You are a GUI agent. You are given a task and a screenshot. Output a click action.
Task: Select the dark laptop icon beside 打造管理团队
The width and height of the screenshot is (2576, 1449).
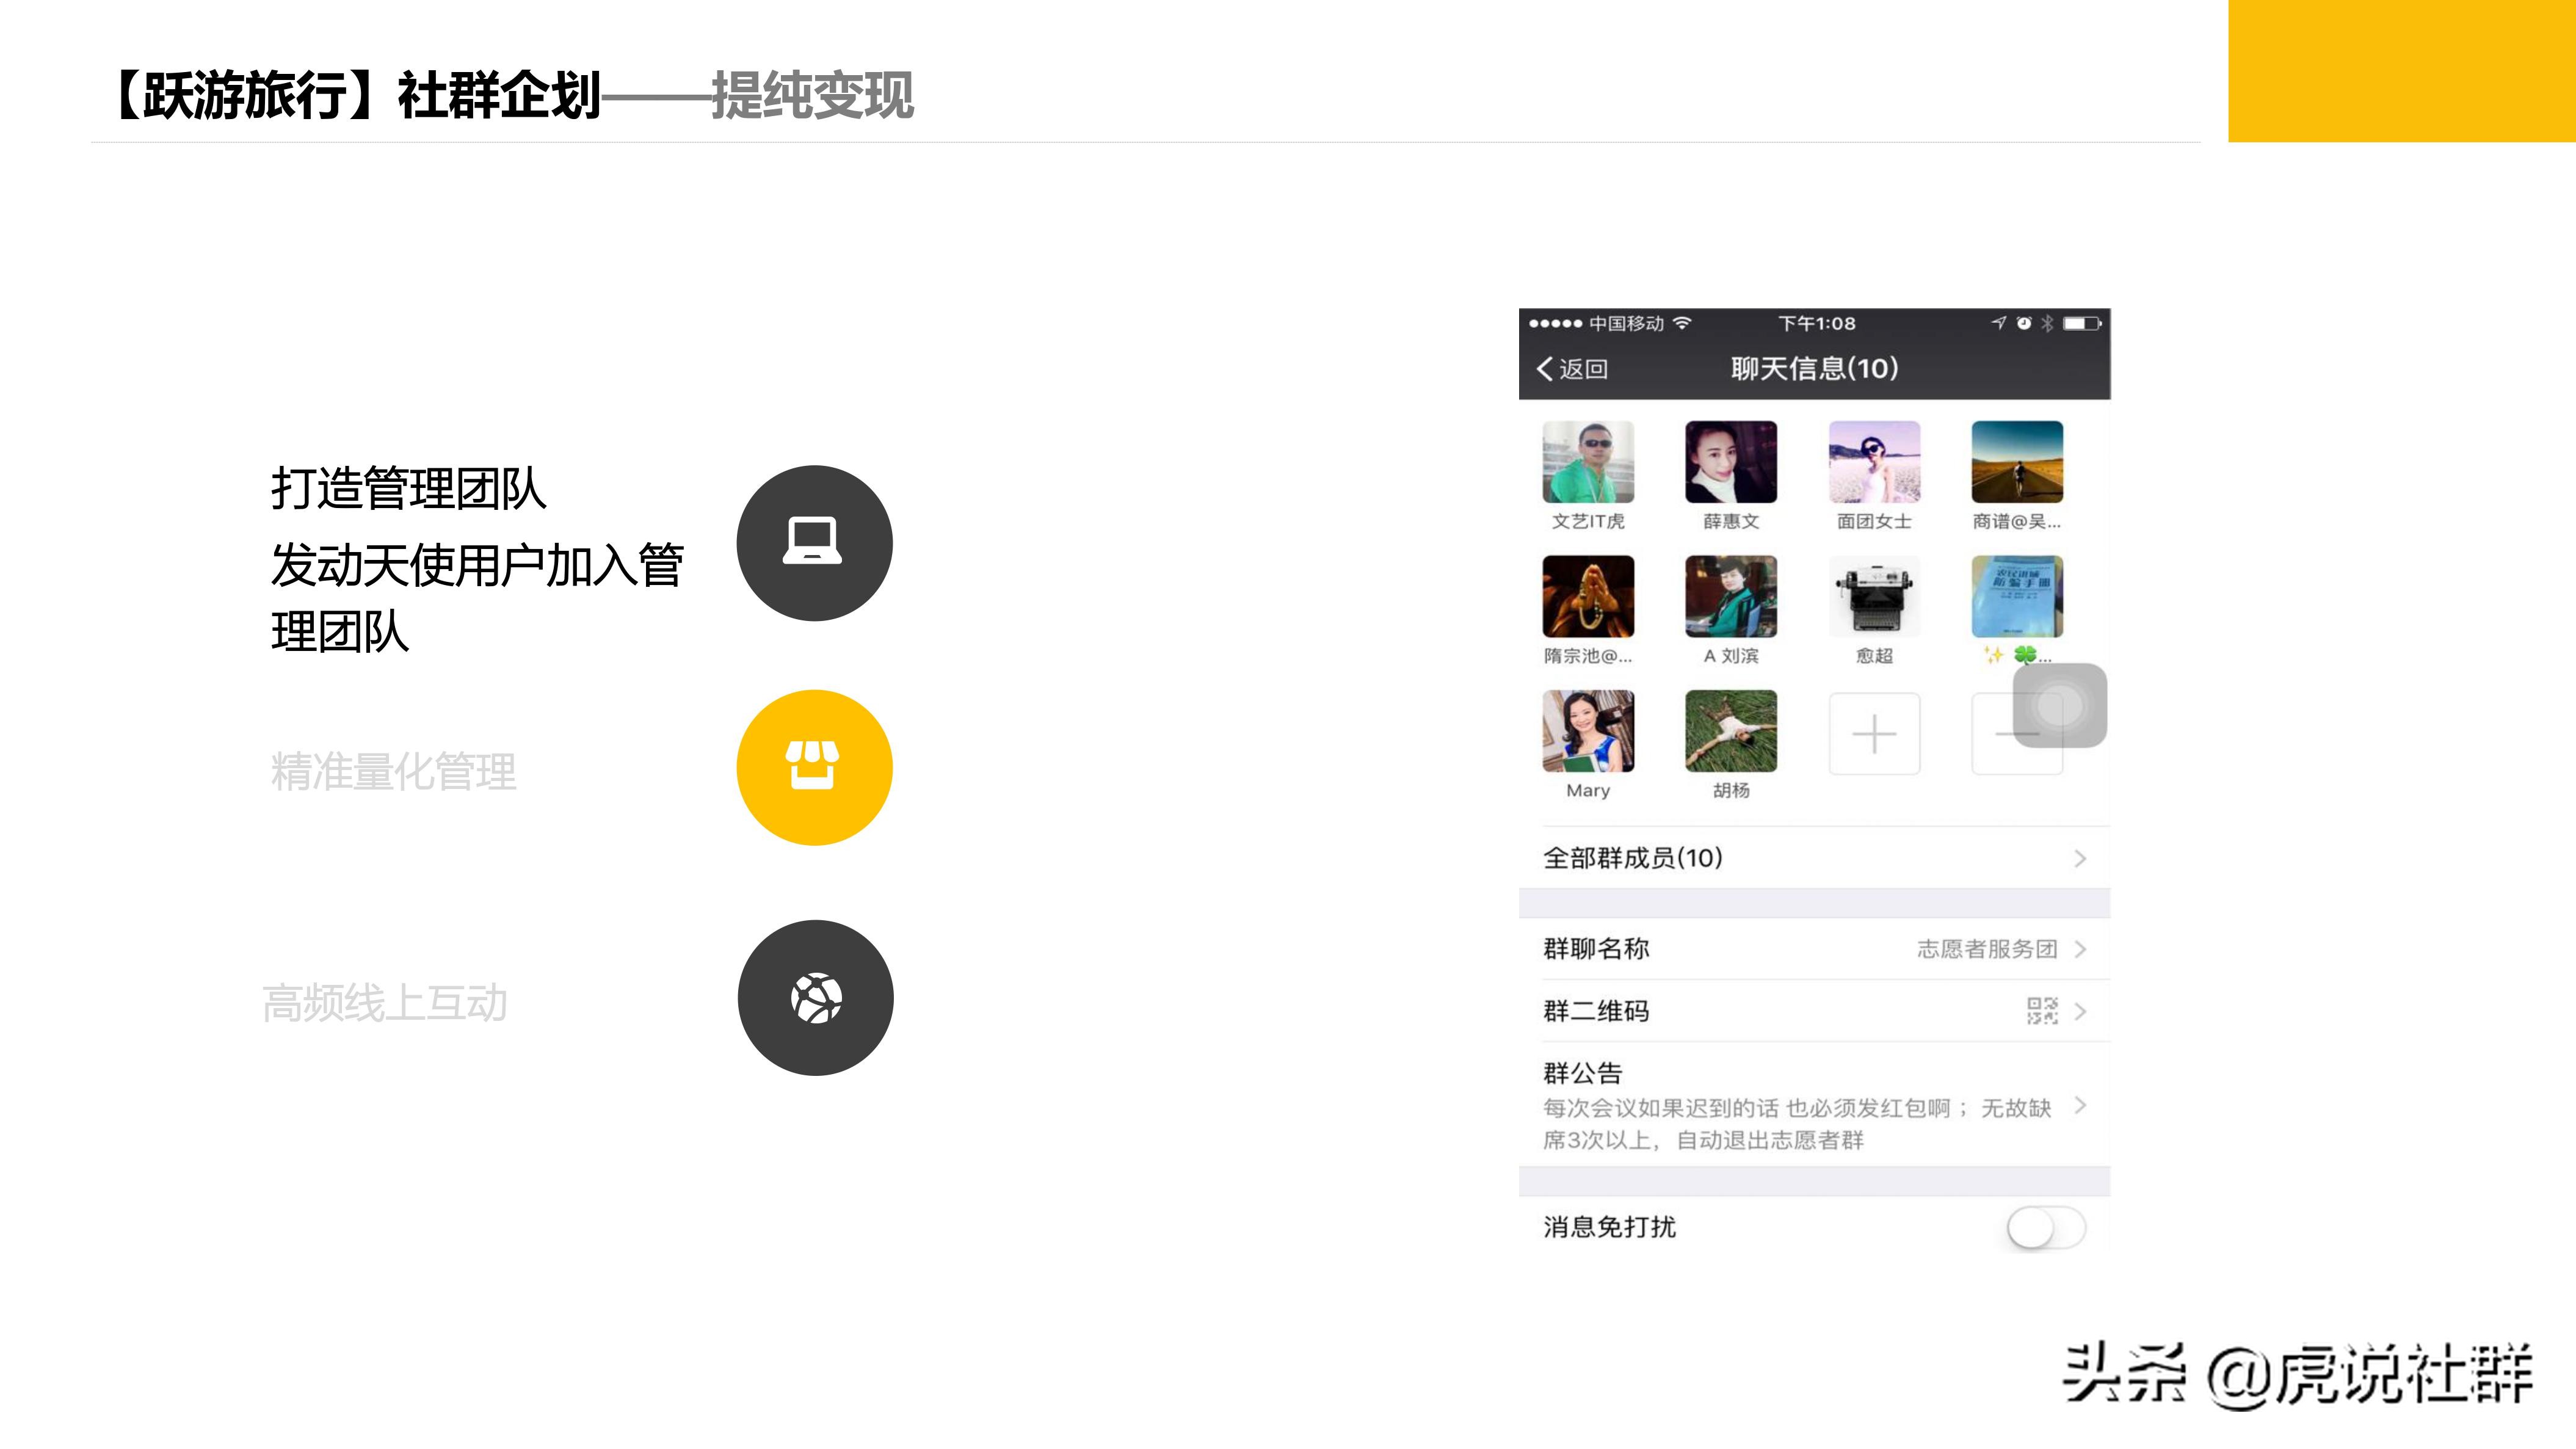pyautogui.click(x=814, y=543)
